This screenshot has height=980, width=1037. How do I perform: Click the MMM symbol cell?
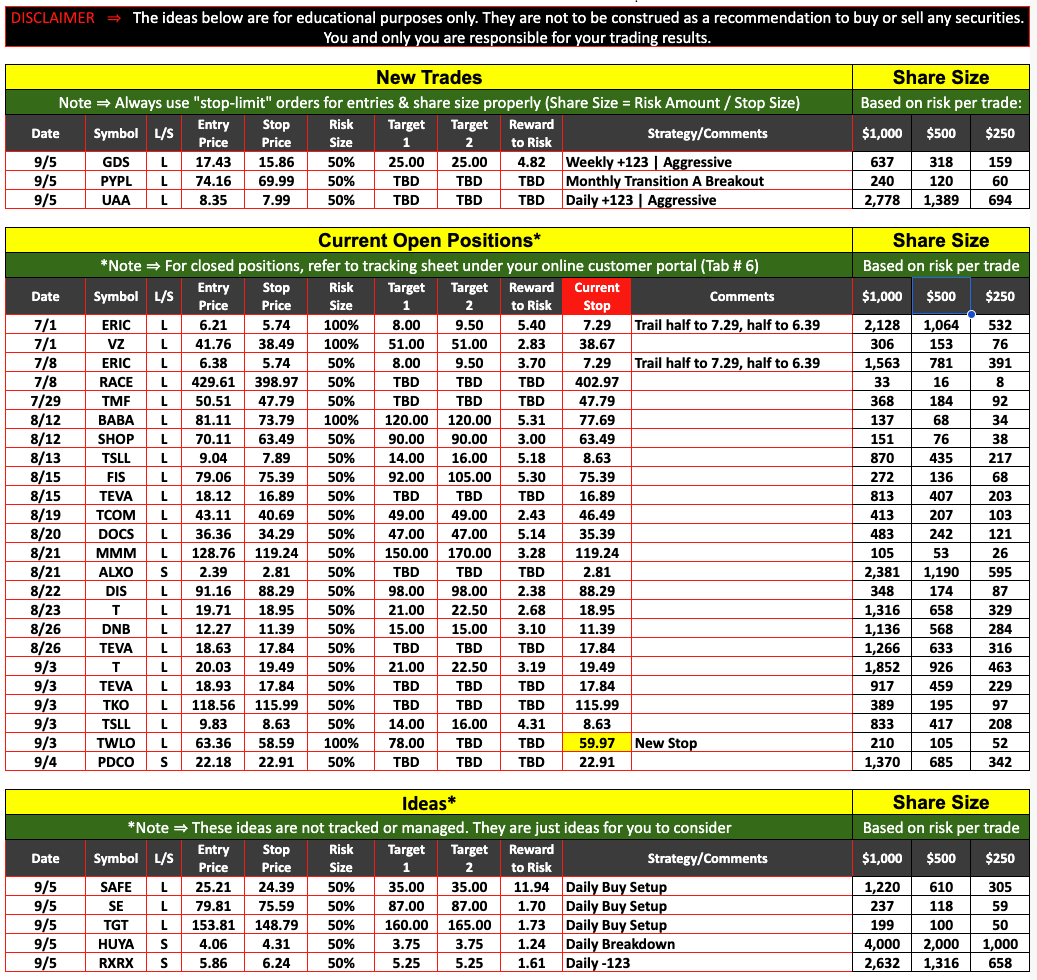click(116, 553)
